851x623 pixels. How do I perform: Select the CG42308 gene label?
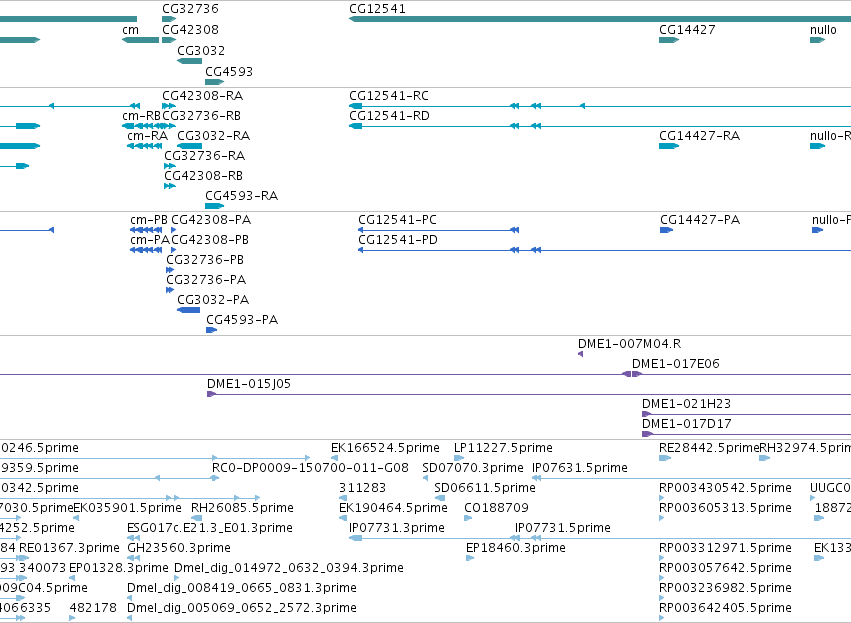coord(190,30)
